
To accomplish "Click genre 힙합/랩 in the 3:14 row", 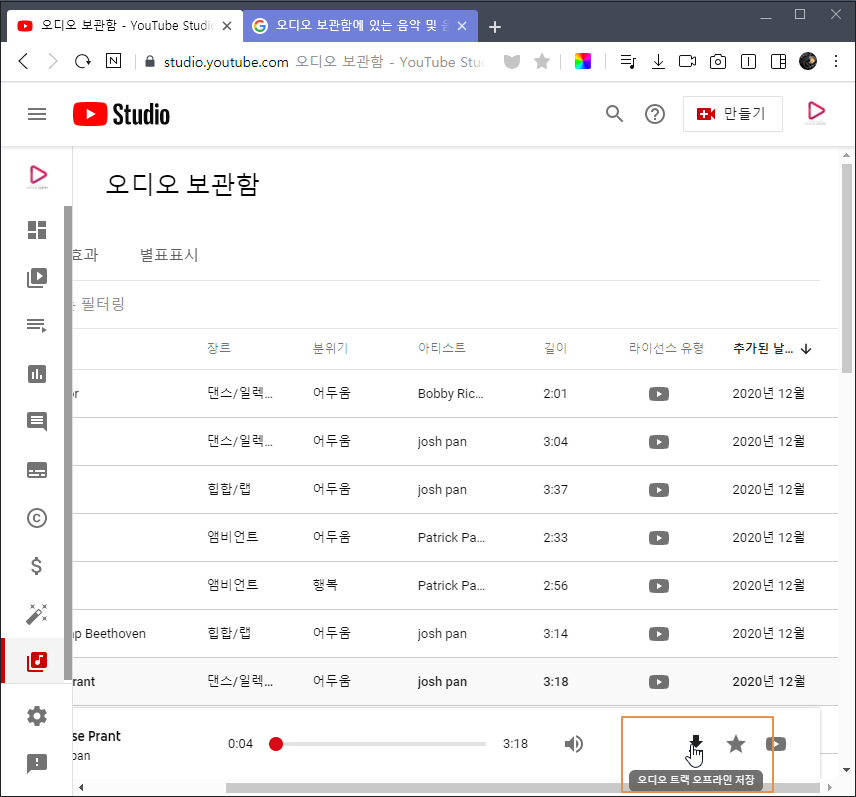I will pos(229,633).
